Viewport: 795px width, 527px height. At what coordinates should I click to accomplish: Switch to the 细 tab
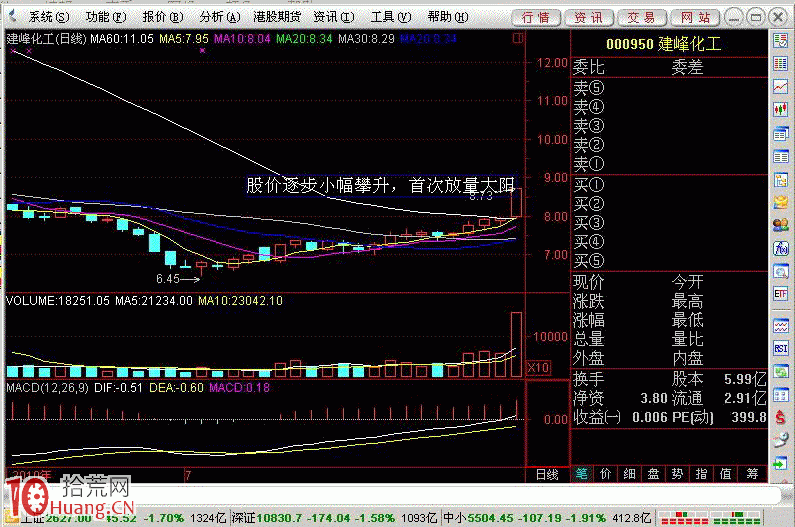pyautogui.click(x=629, y=474)
